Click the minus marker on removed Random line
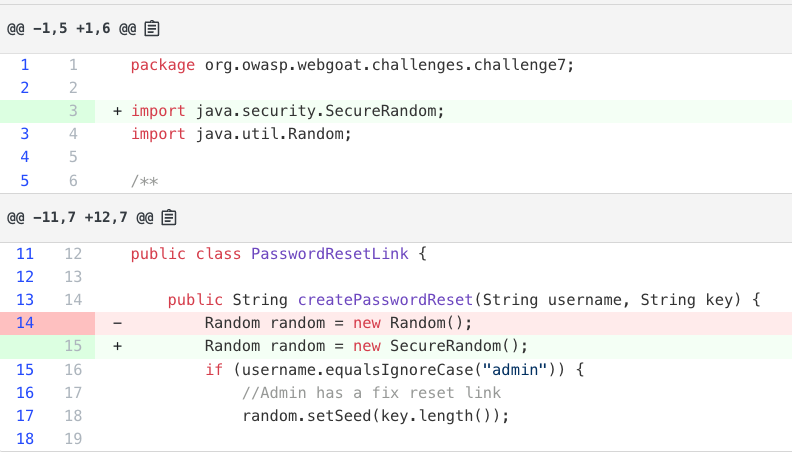The height and width of the screenshot is (460, 792). 117,323
